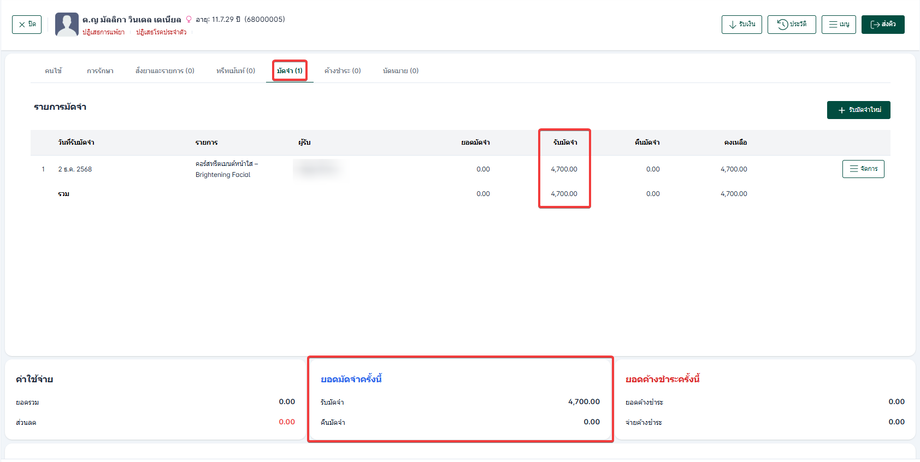
Task: Click the ยอดรวม amount 0.00
Action: (287, 402)
